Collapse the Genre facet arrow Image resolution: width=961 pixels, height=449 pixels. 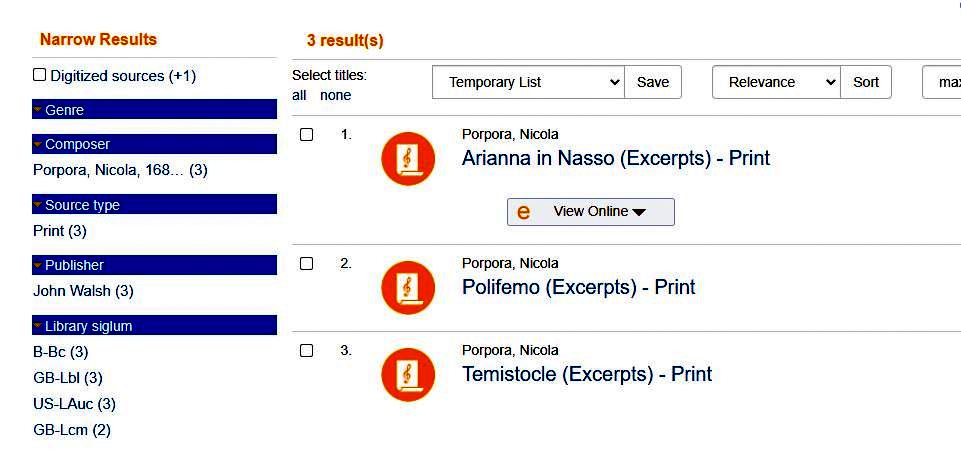[38, 110]
